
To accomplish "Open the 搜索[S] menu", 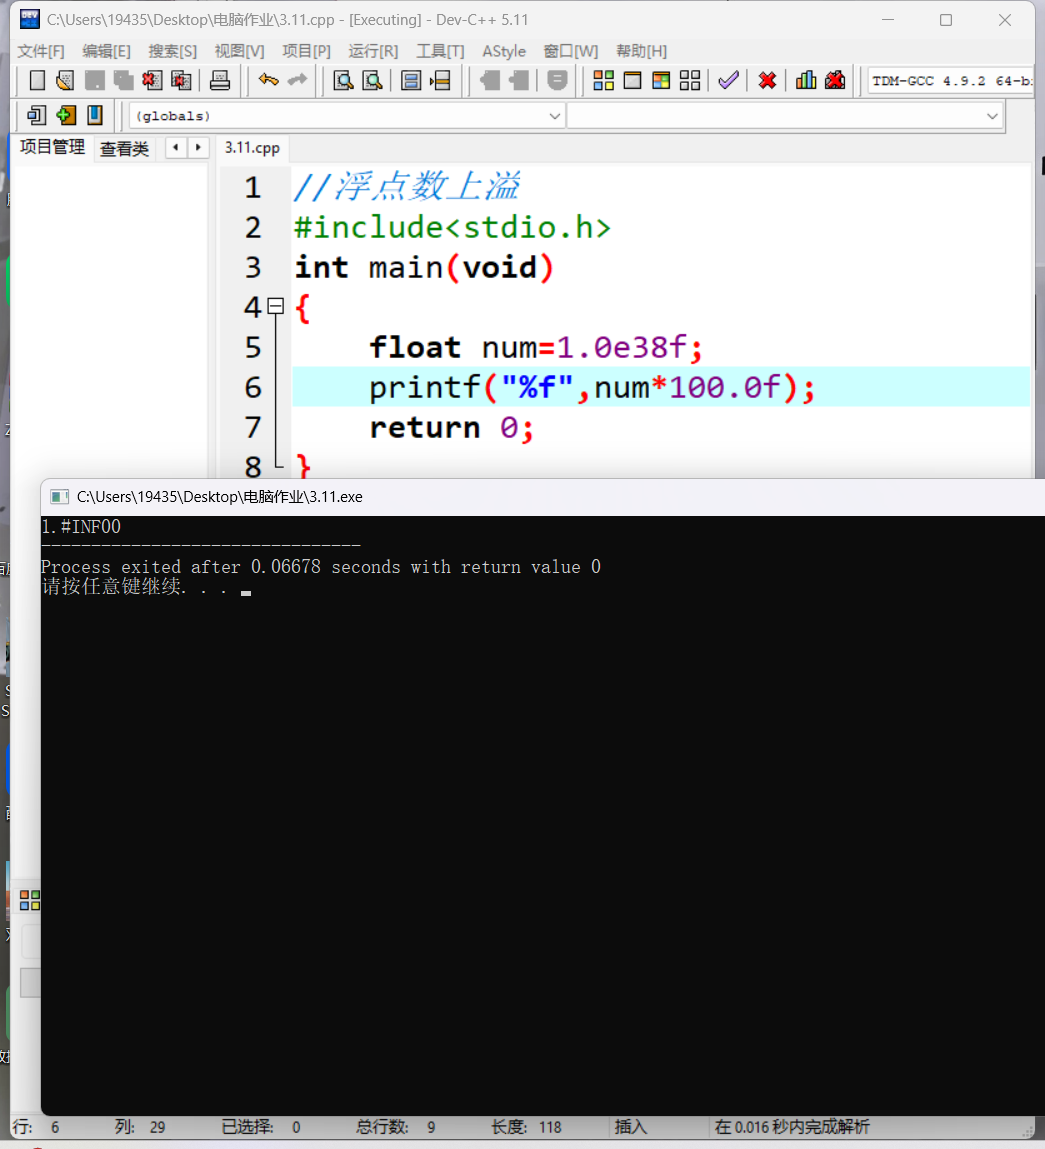I will coord(173,51).
